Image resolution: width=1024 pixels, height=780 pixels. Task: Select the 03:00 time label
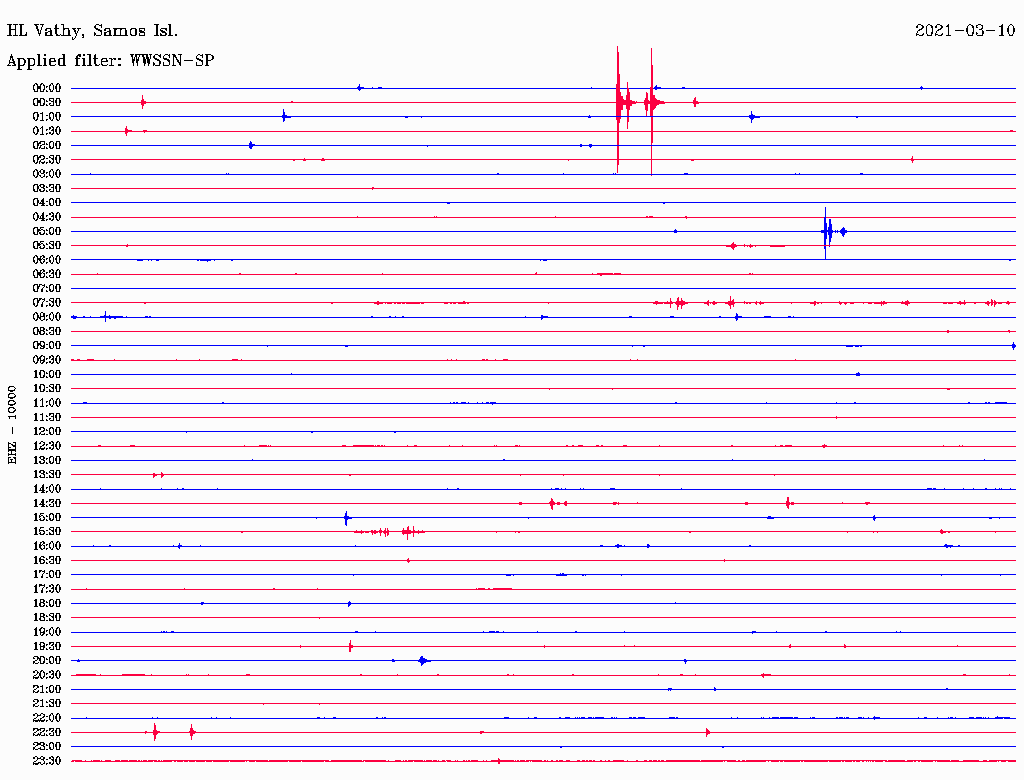pyautogui.click(x=47, y=174)
